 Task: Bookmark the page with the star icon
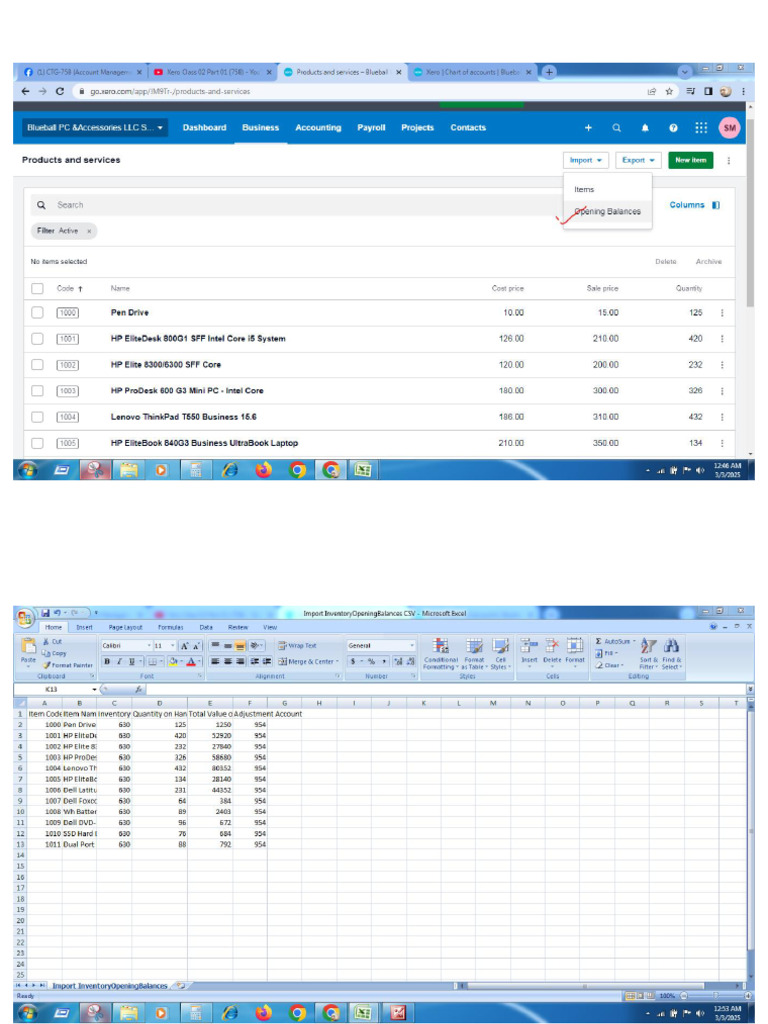pos(669,91)
